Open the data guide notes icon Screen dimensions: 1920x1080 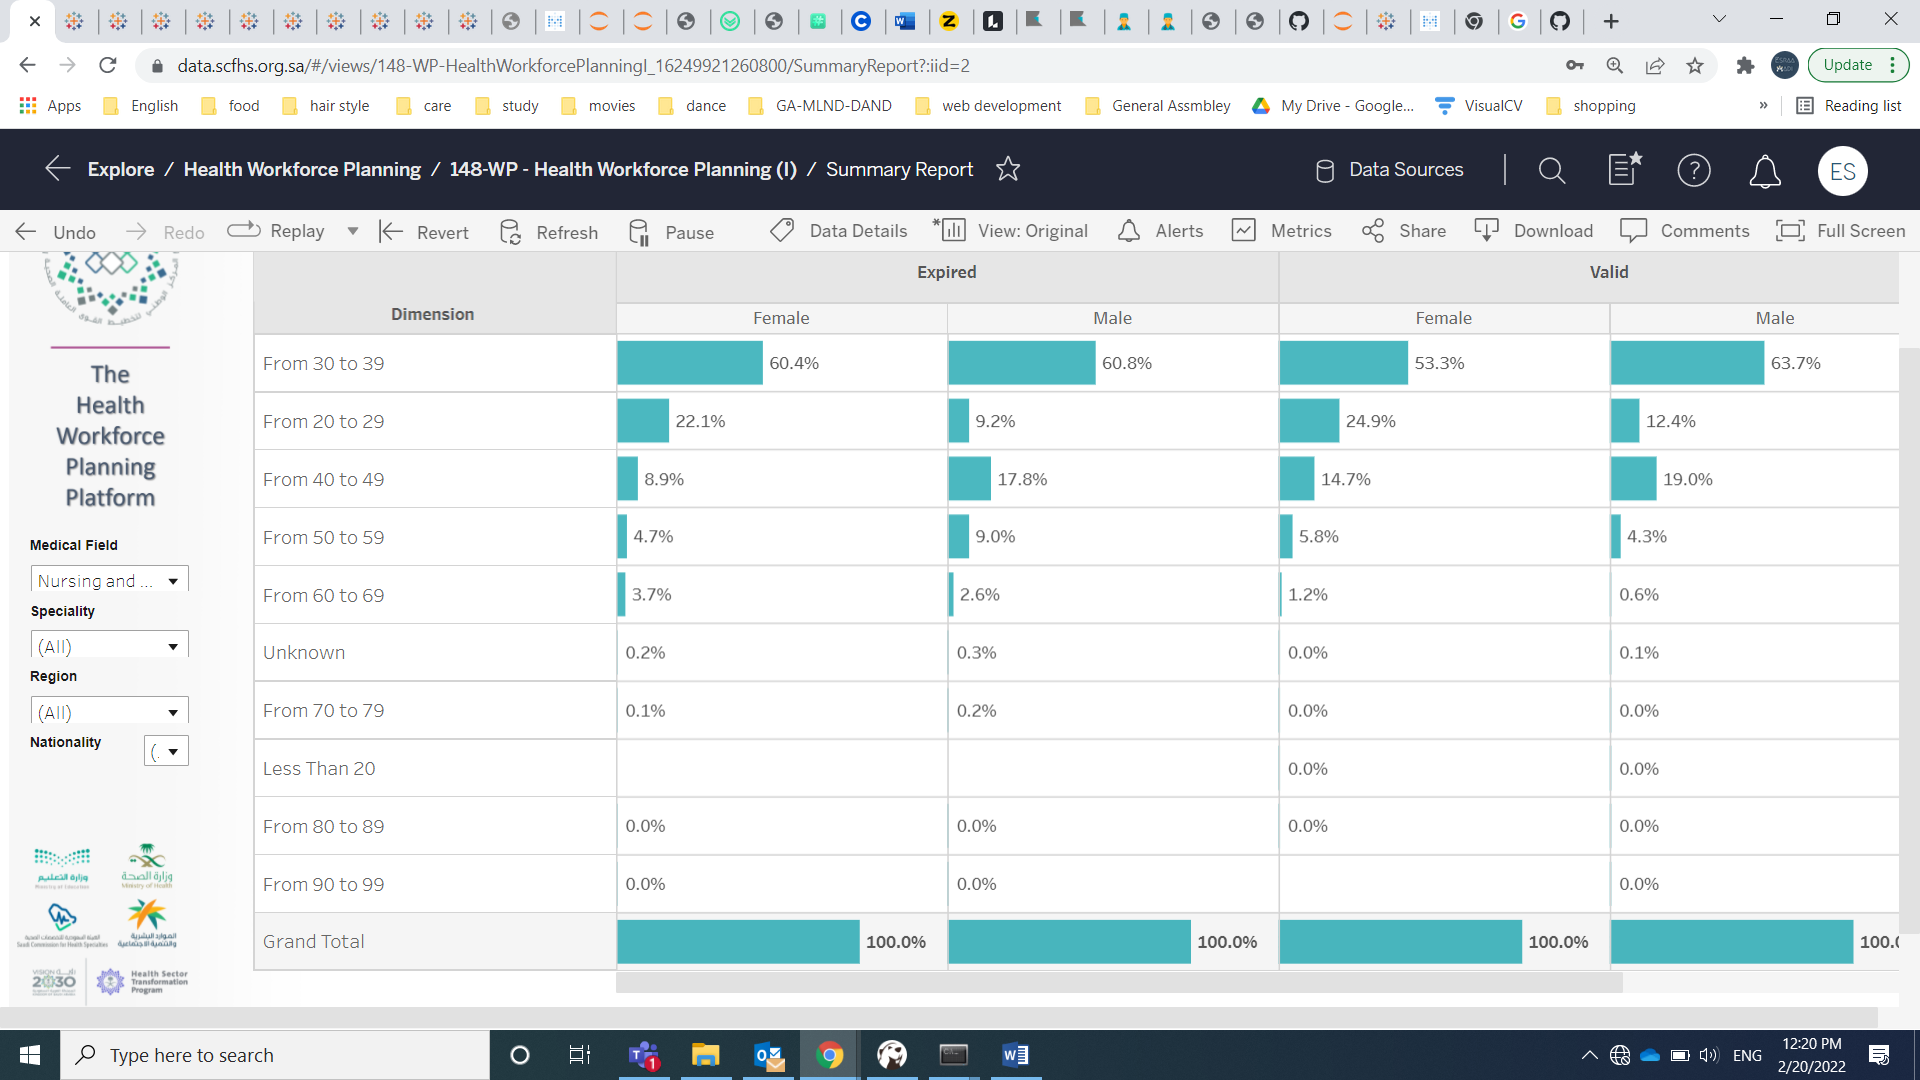tap(1624, 169)
